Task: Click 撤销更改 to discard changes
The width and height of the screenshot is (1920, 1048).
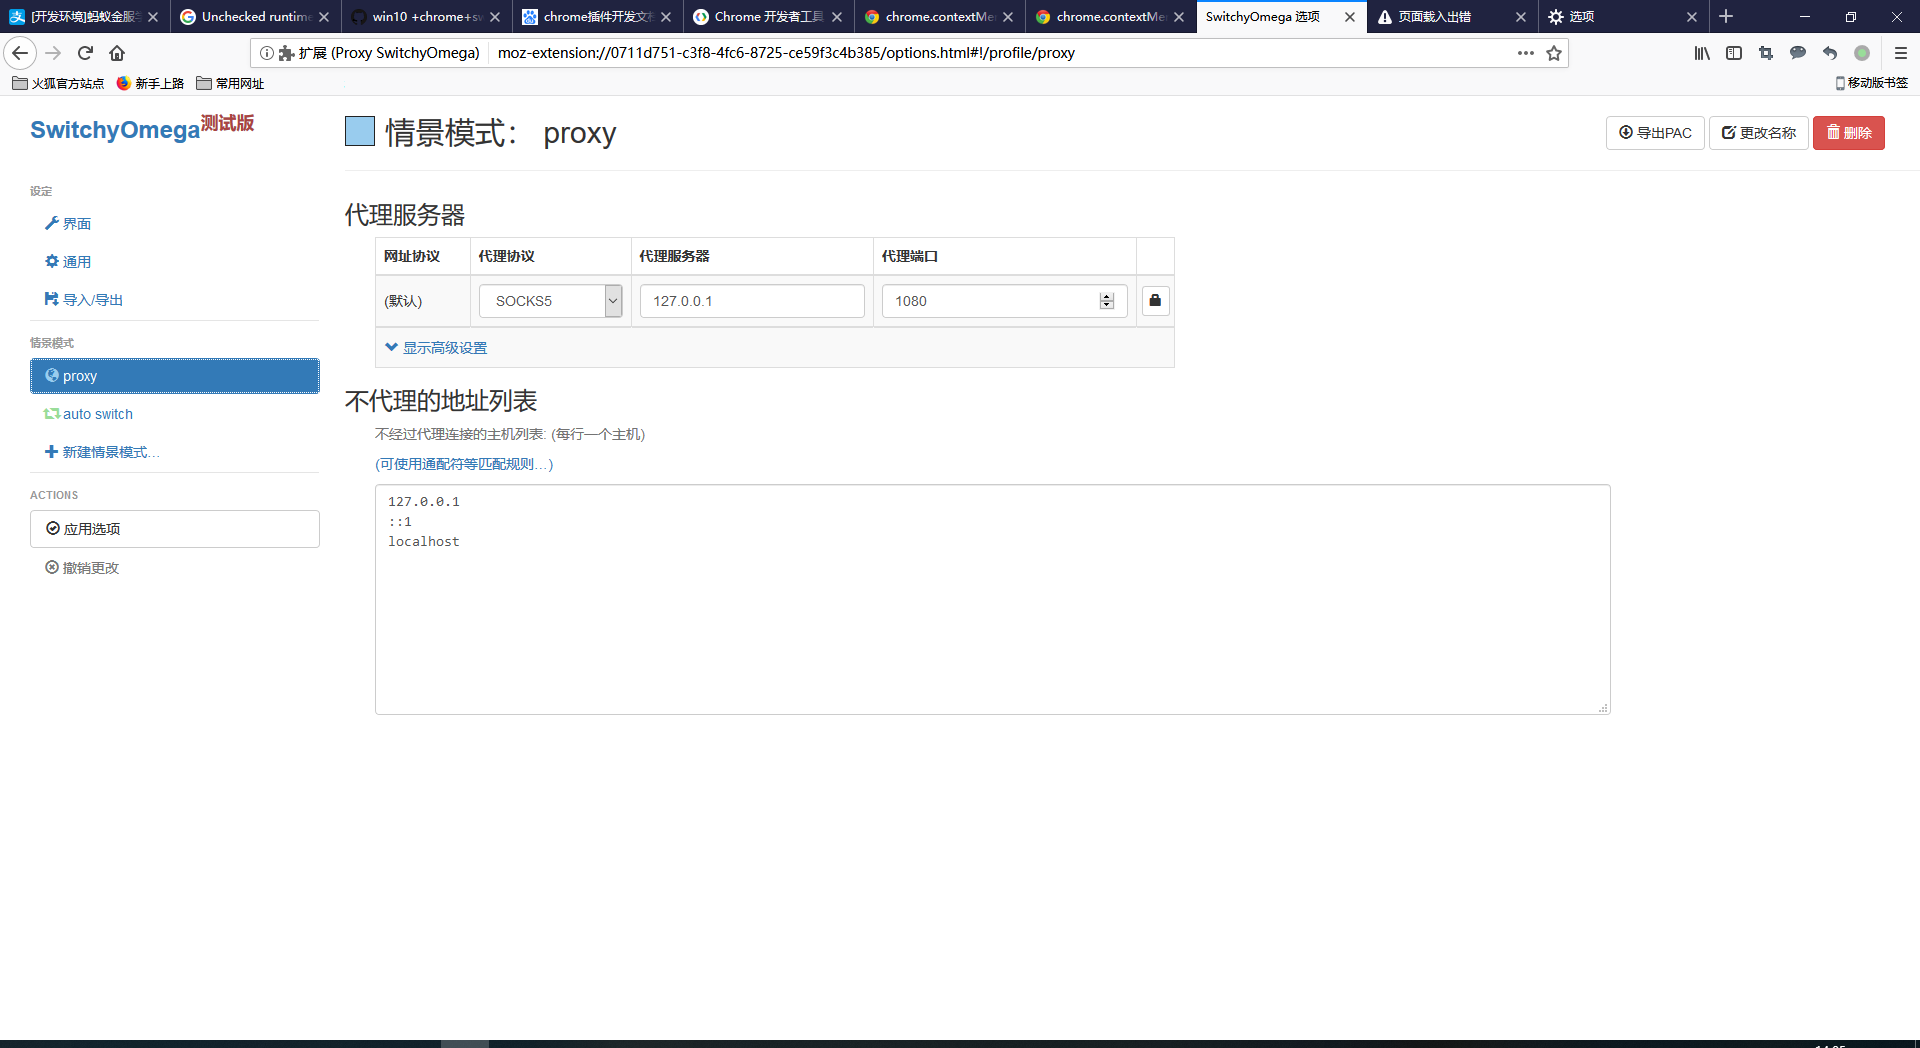Action: 82,568
